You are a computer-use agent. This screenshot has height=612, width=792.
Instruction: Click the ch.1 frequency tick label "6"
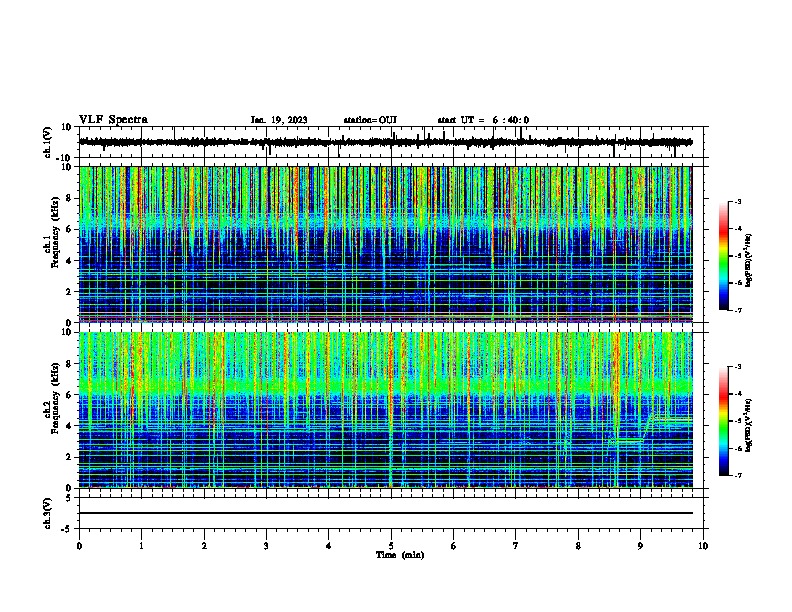coord(70,229)
